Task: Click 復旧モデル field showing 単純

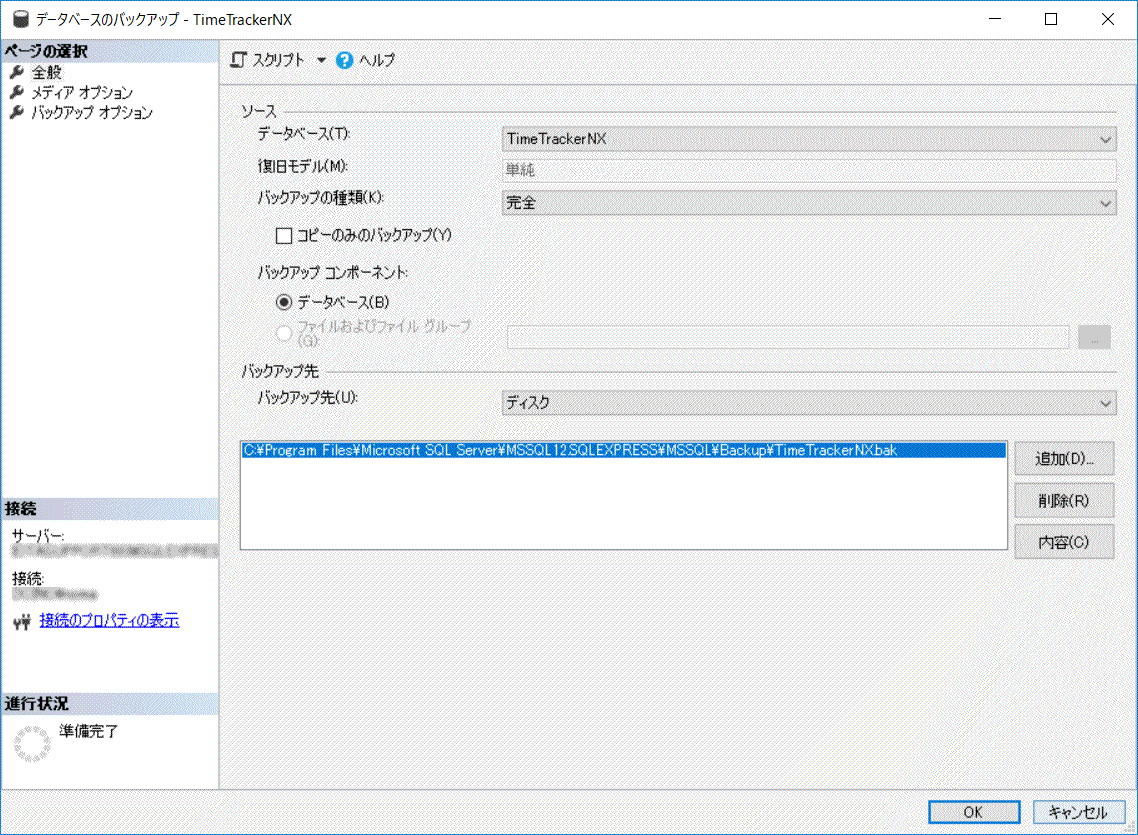Action: (809, 170)
